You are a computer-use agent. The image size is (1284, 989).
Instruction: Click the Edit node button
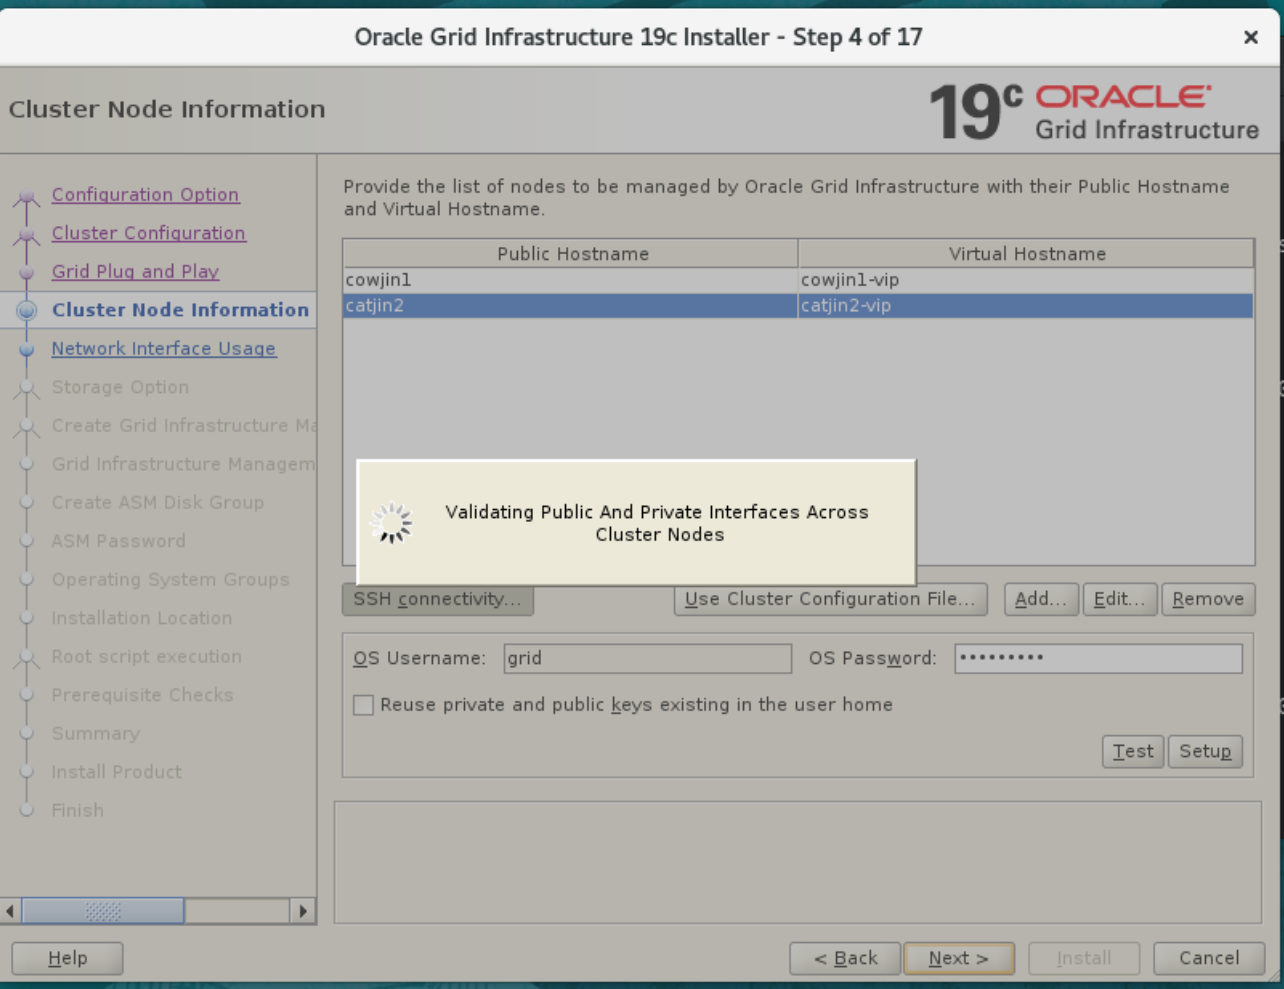coord(1119,599)
